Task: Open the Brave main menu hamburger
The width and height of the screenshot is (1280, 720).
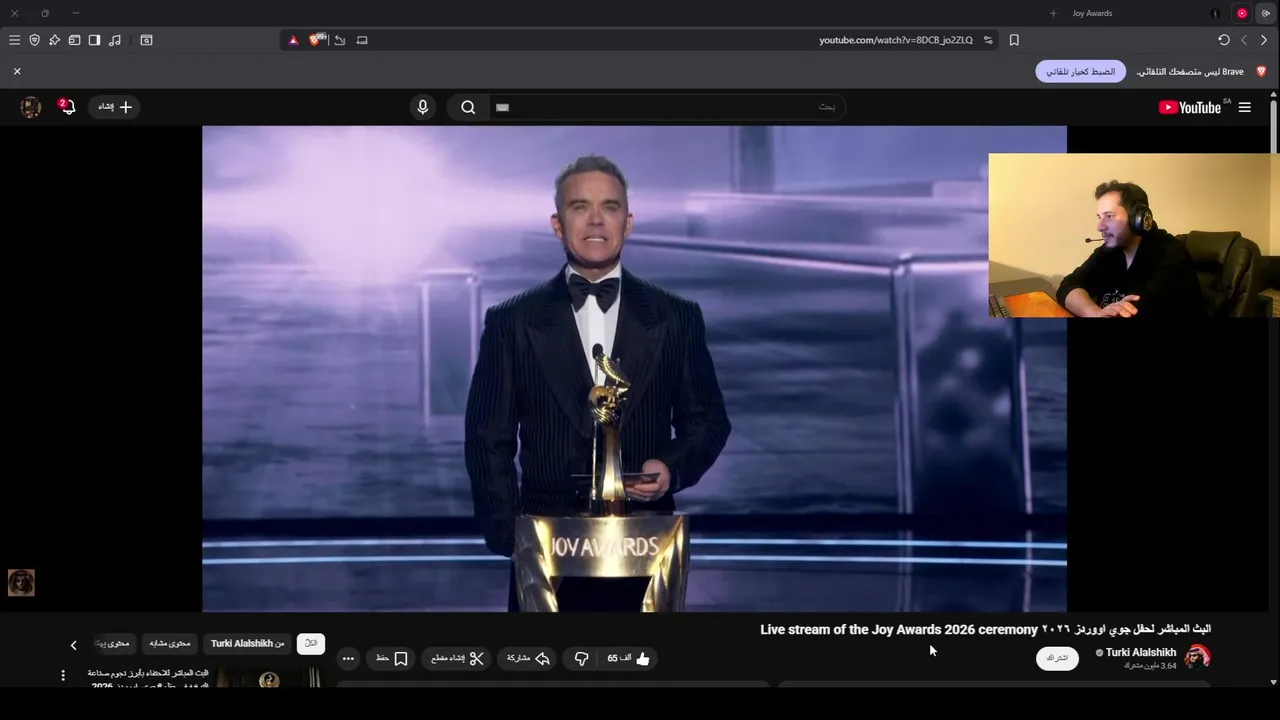Action: tap(14, 40)
